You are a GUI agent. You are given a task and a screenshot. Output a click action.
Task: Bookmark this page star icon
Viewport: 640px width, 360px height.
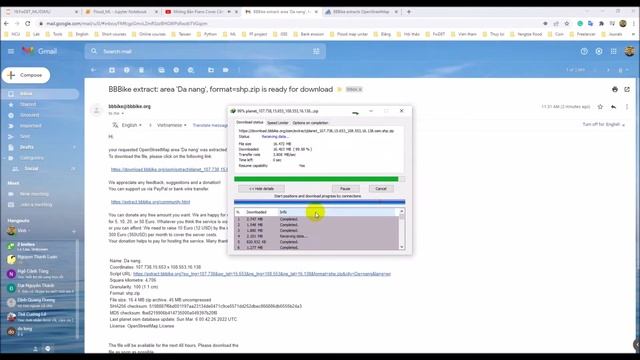(x=567, y=24)
